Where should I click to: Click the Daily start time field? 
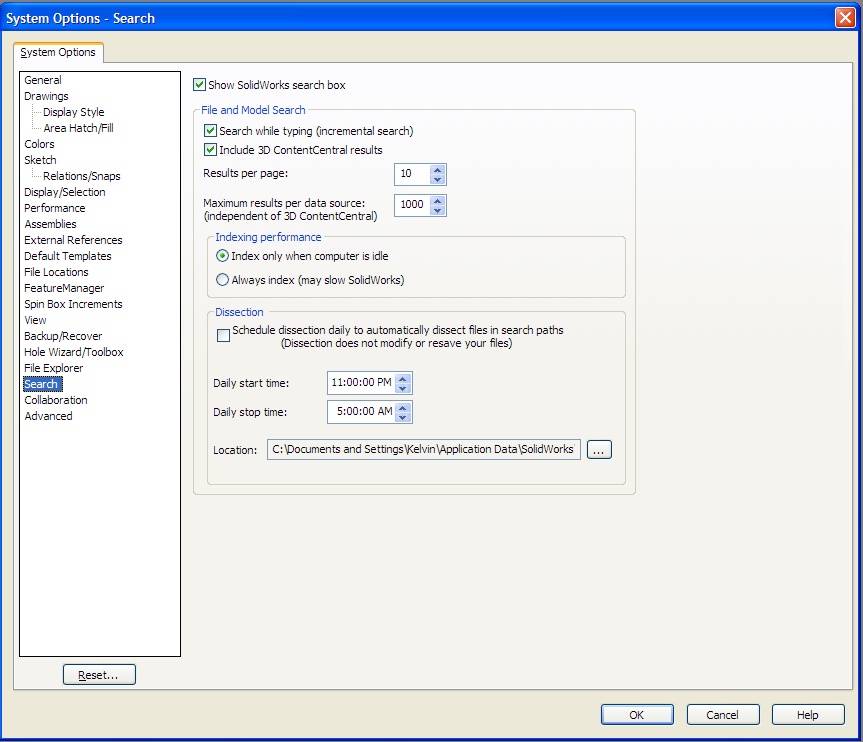coord(362,383)
